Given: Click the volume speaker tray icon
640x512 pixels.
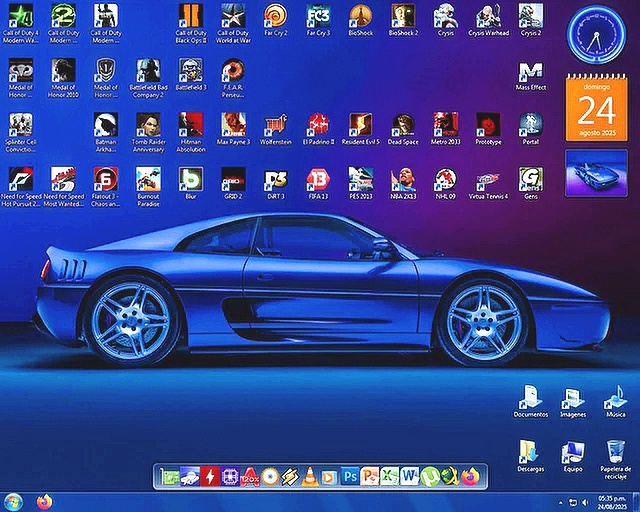Looking at the screenshot, I should [585, 502].
